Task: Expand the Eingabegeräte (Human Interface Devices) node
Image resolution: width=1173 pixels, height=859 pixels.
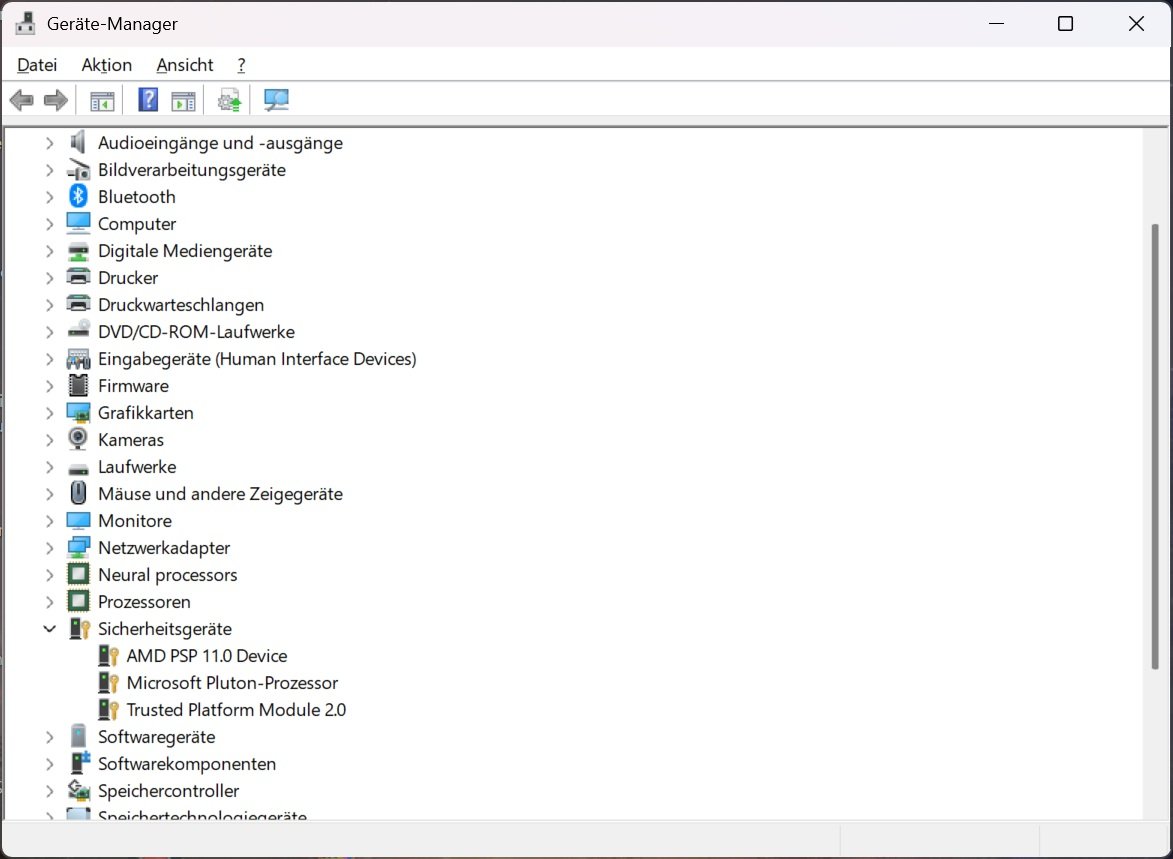Action: point(49,358)
